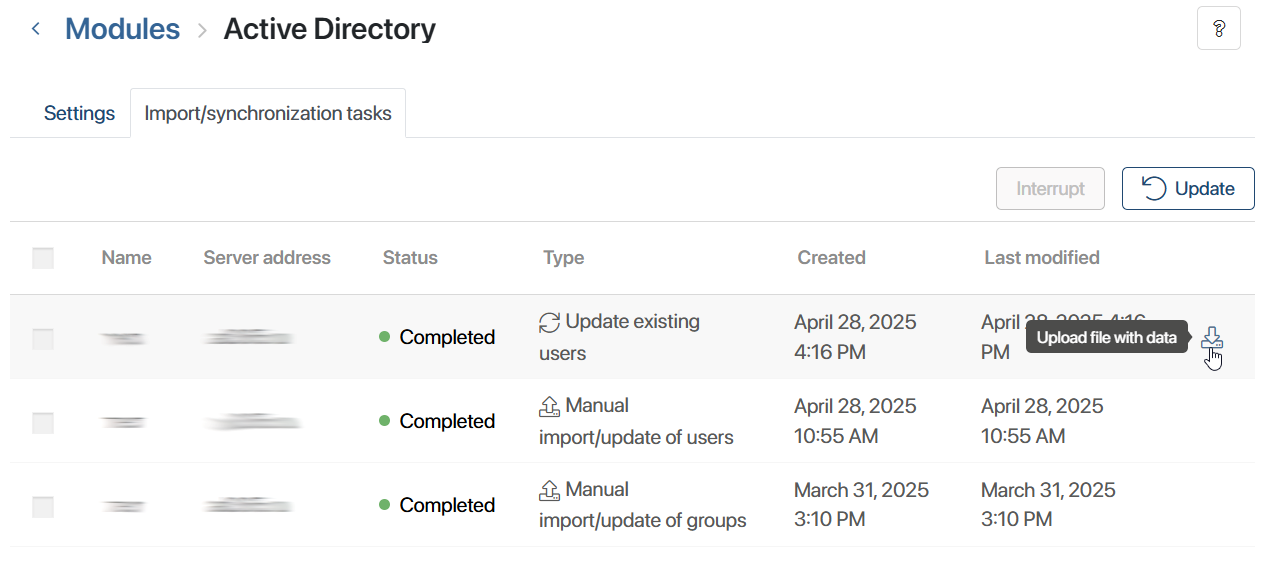Viewport: 1265px width, 561px height.
Task: Click the Manual import/update of groups text
Action: click(x=643, y=505)
